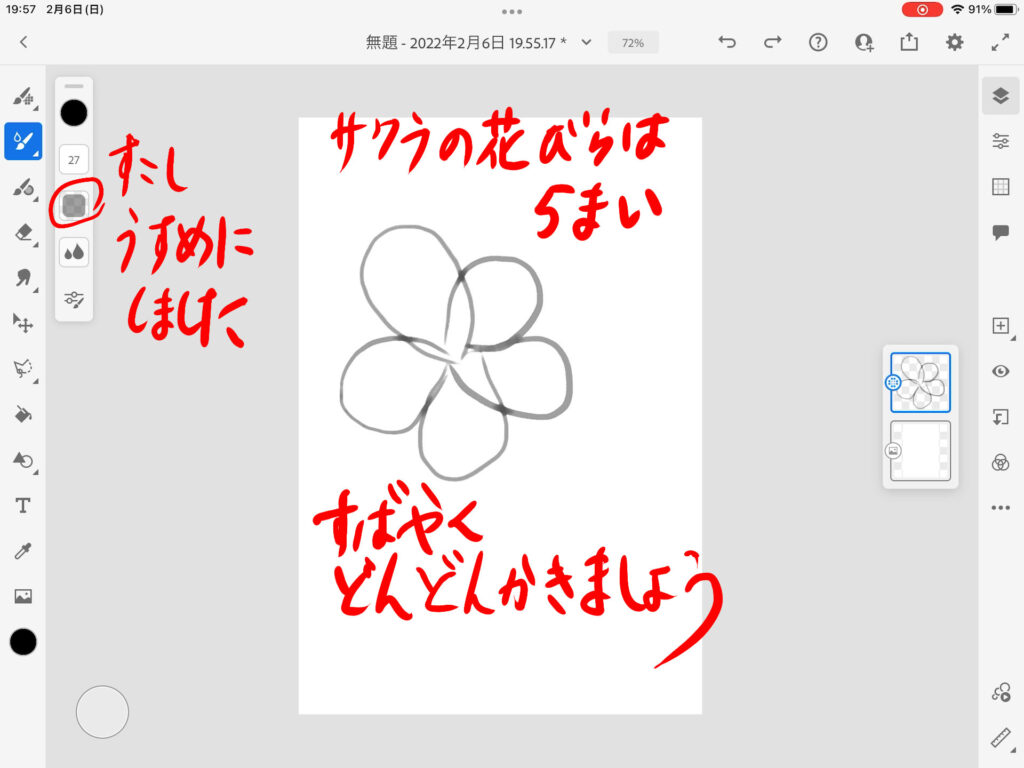Select the Vector brush tool
The image size is (1024, 768).
coord(22,187)
